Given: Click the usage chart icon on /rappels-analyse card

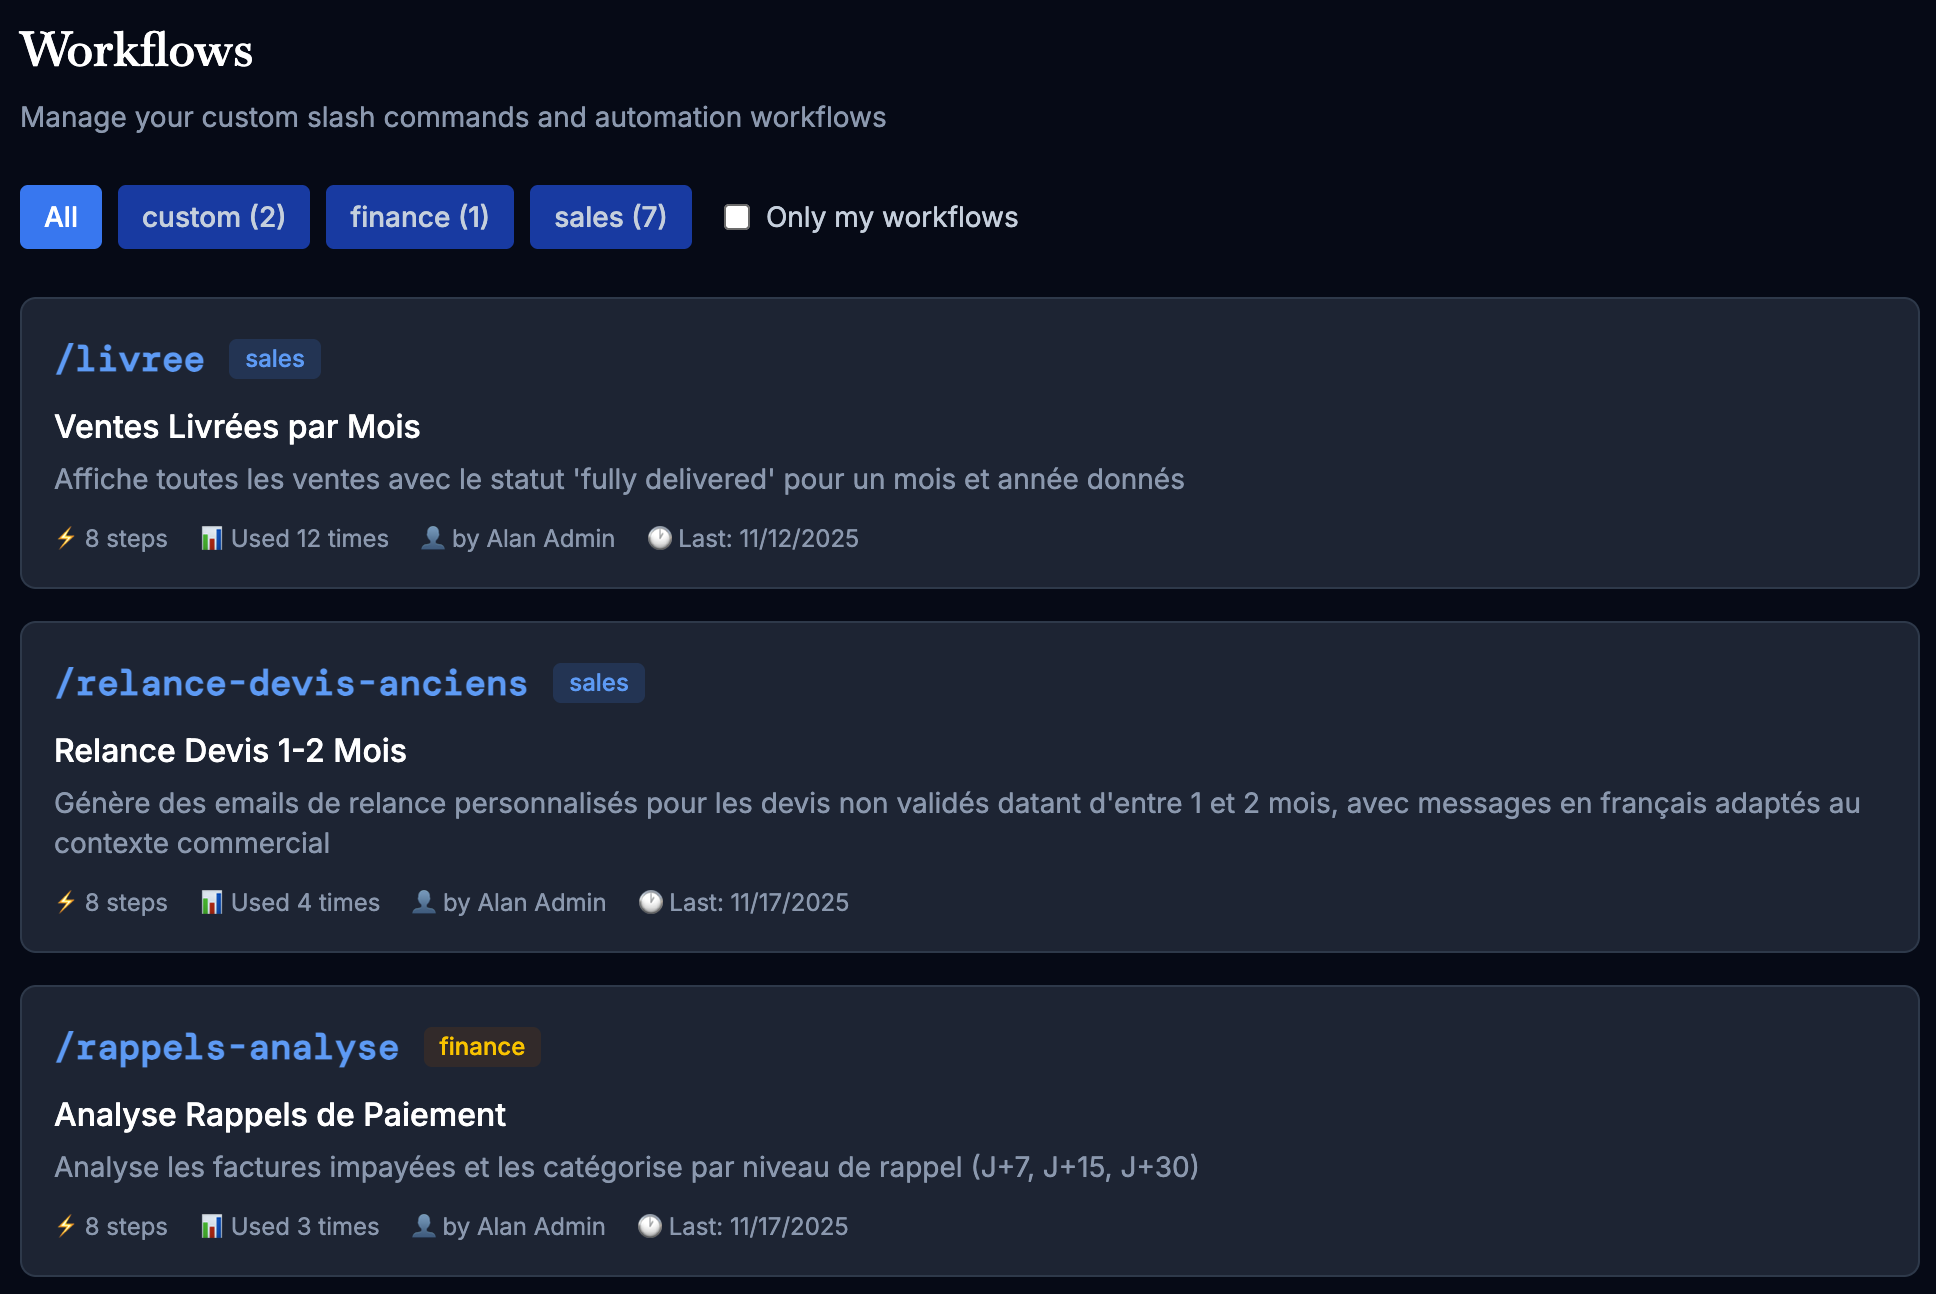Looking at the screenshot, I should pyautogui.click(x=212, y=1226).
